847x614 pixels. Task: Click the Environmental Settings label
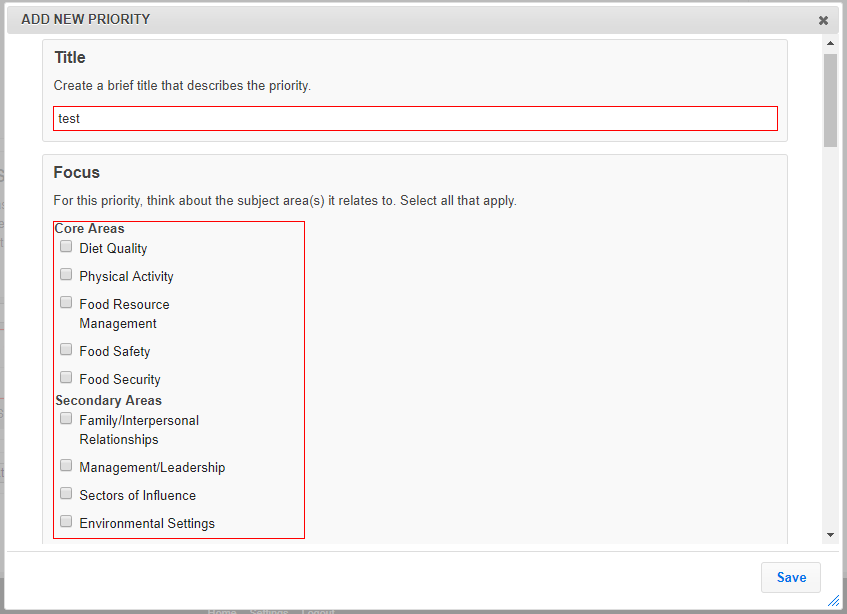pos(147,523)
